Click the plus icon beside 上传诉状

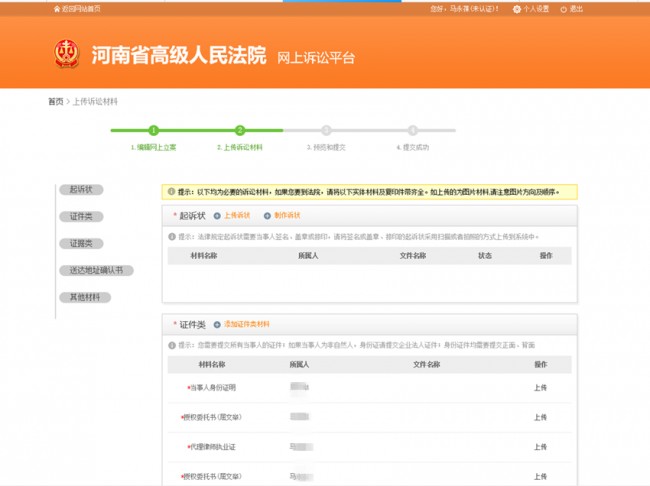[x=217, y=216]
